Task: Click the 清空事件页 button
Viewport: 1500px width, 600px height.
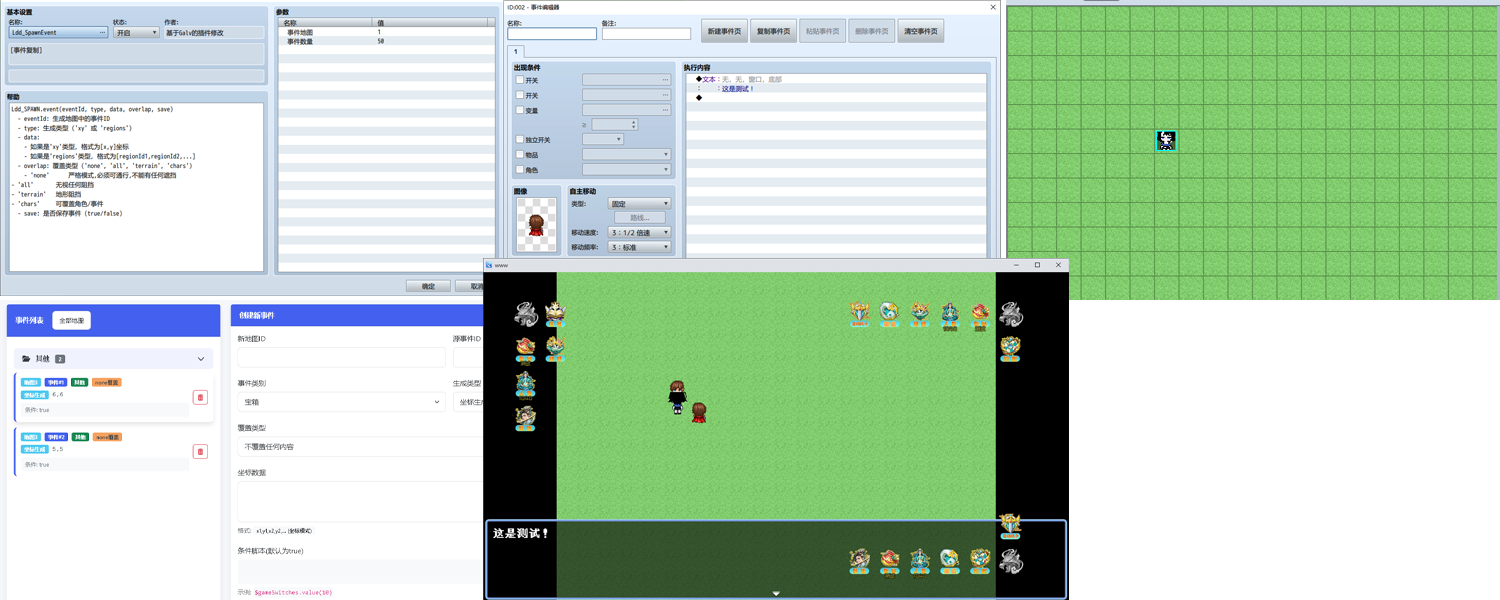Action: click(x=920, y=31)
